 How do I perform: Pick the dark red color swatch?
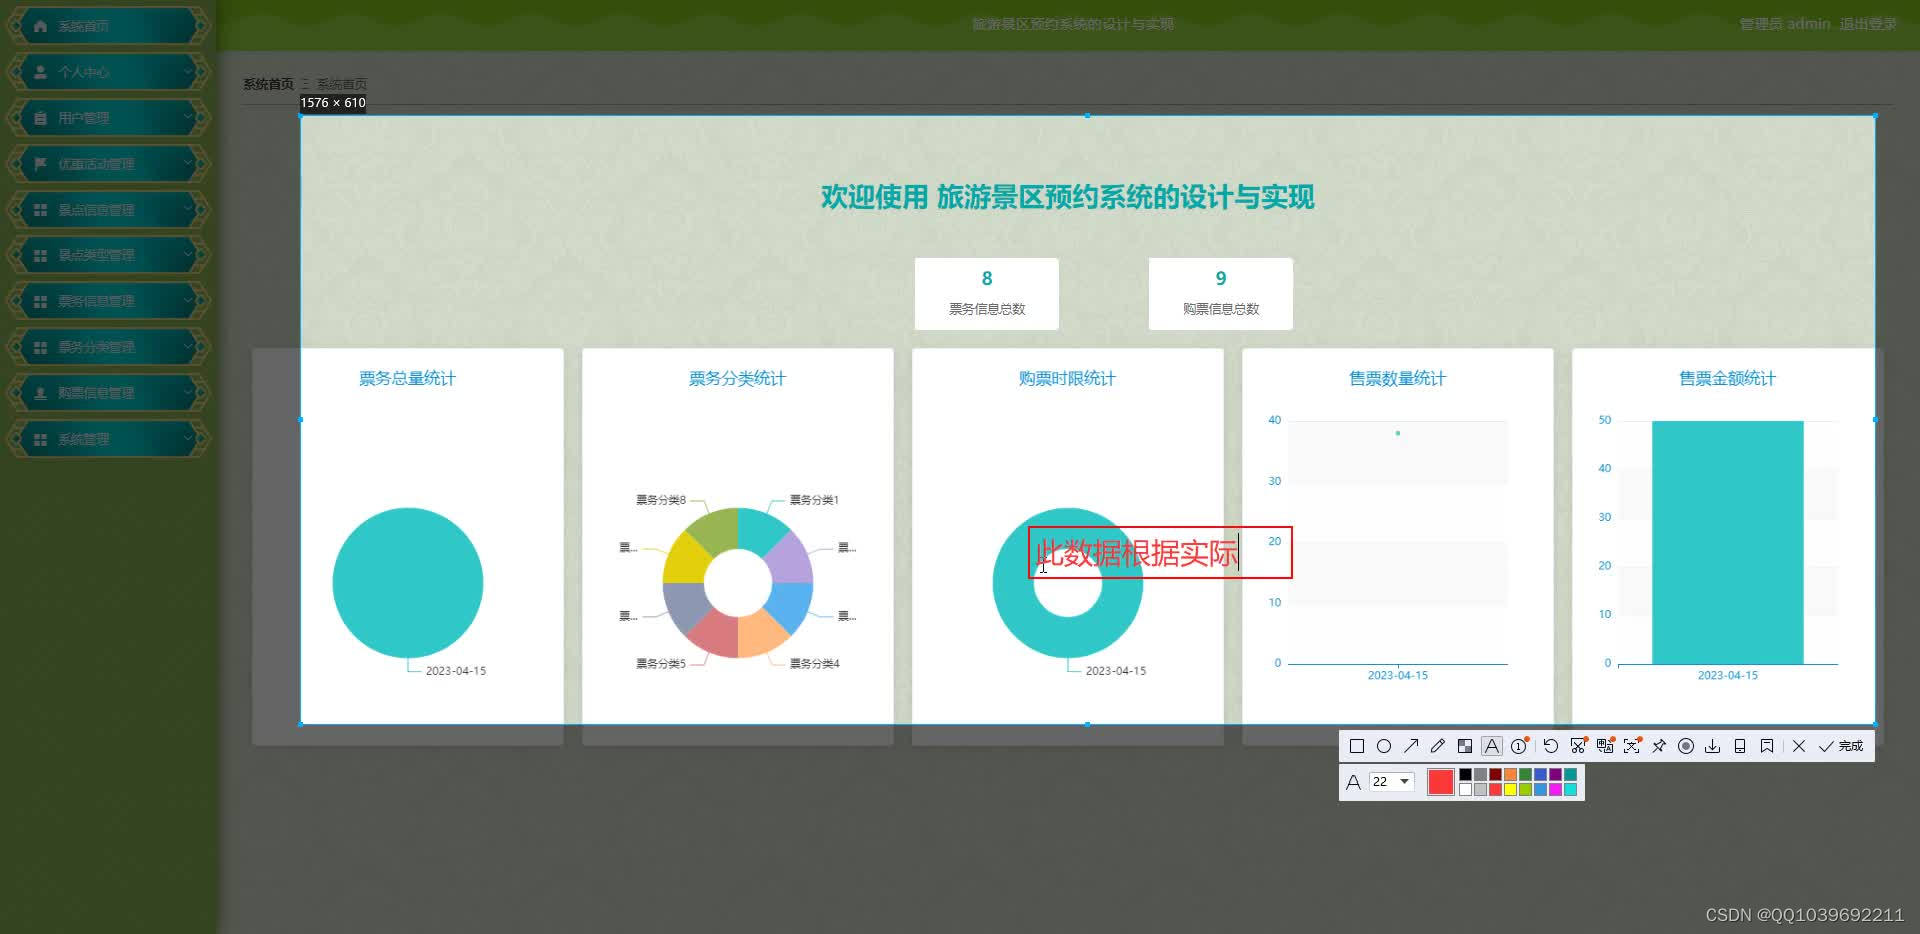(1495, 775)
